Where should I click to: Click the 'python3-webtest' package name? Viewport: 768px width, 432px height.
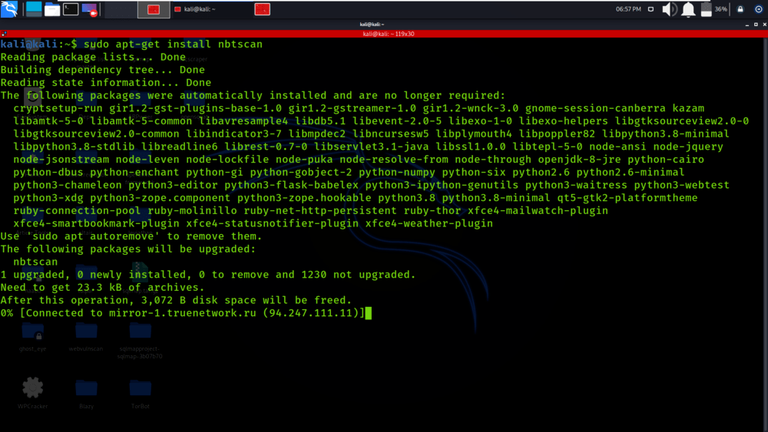click(x=681, y=185)
